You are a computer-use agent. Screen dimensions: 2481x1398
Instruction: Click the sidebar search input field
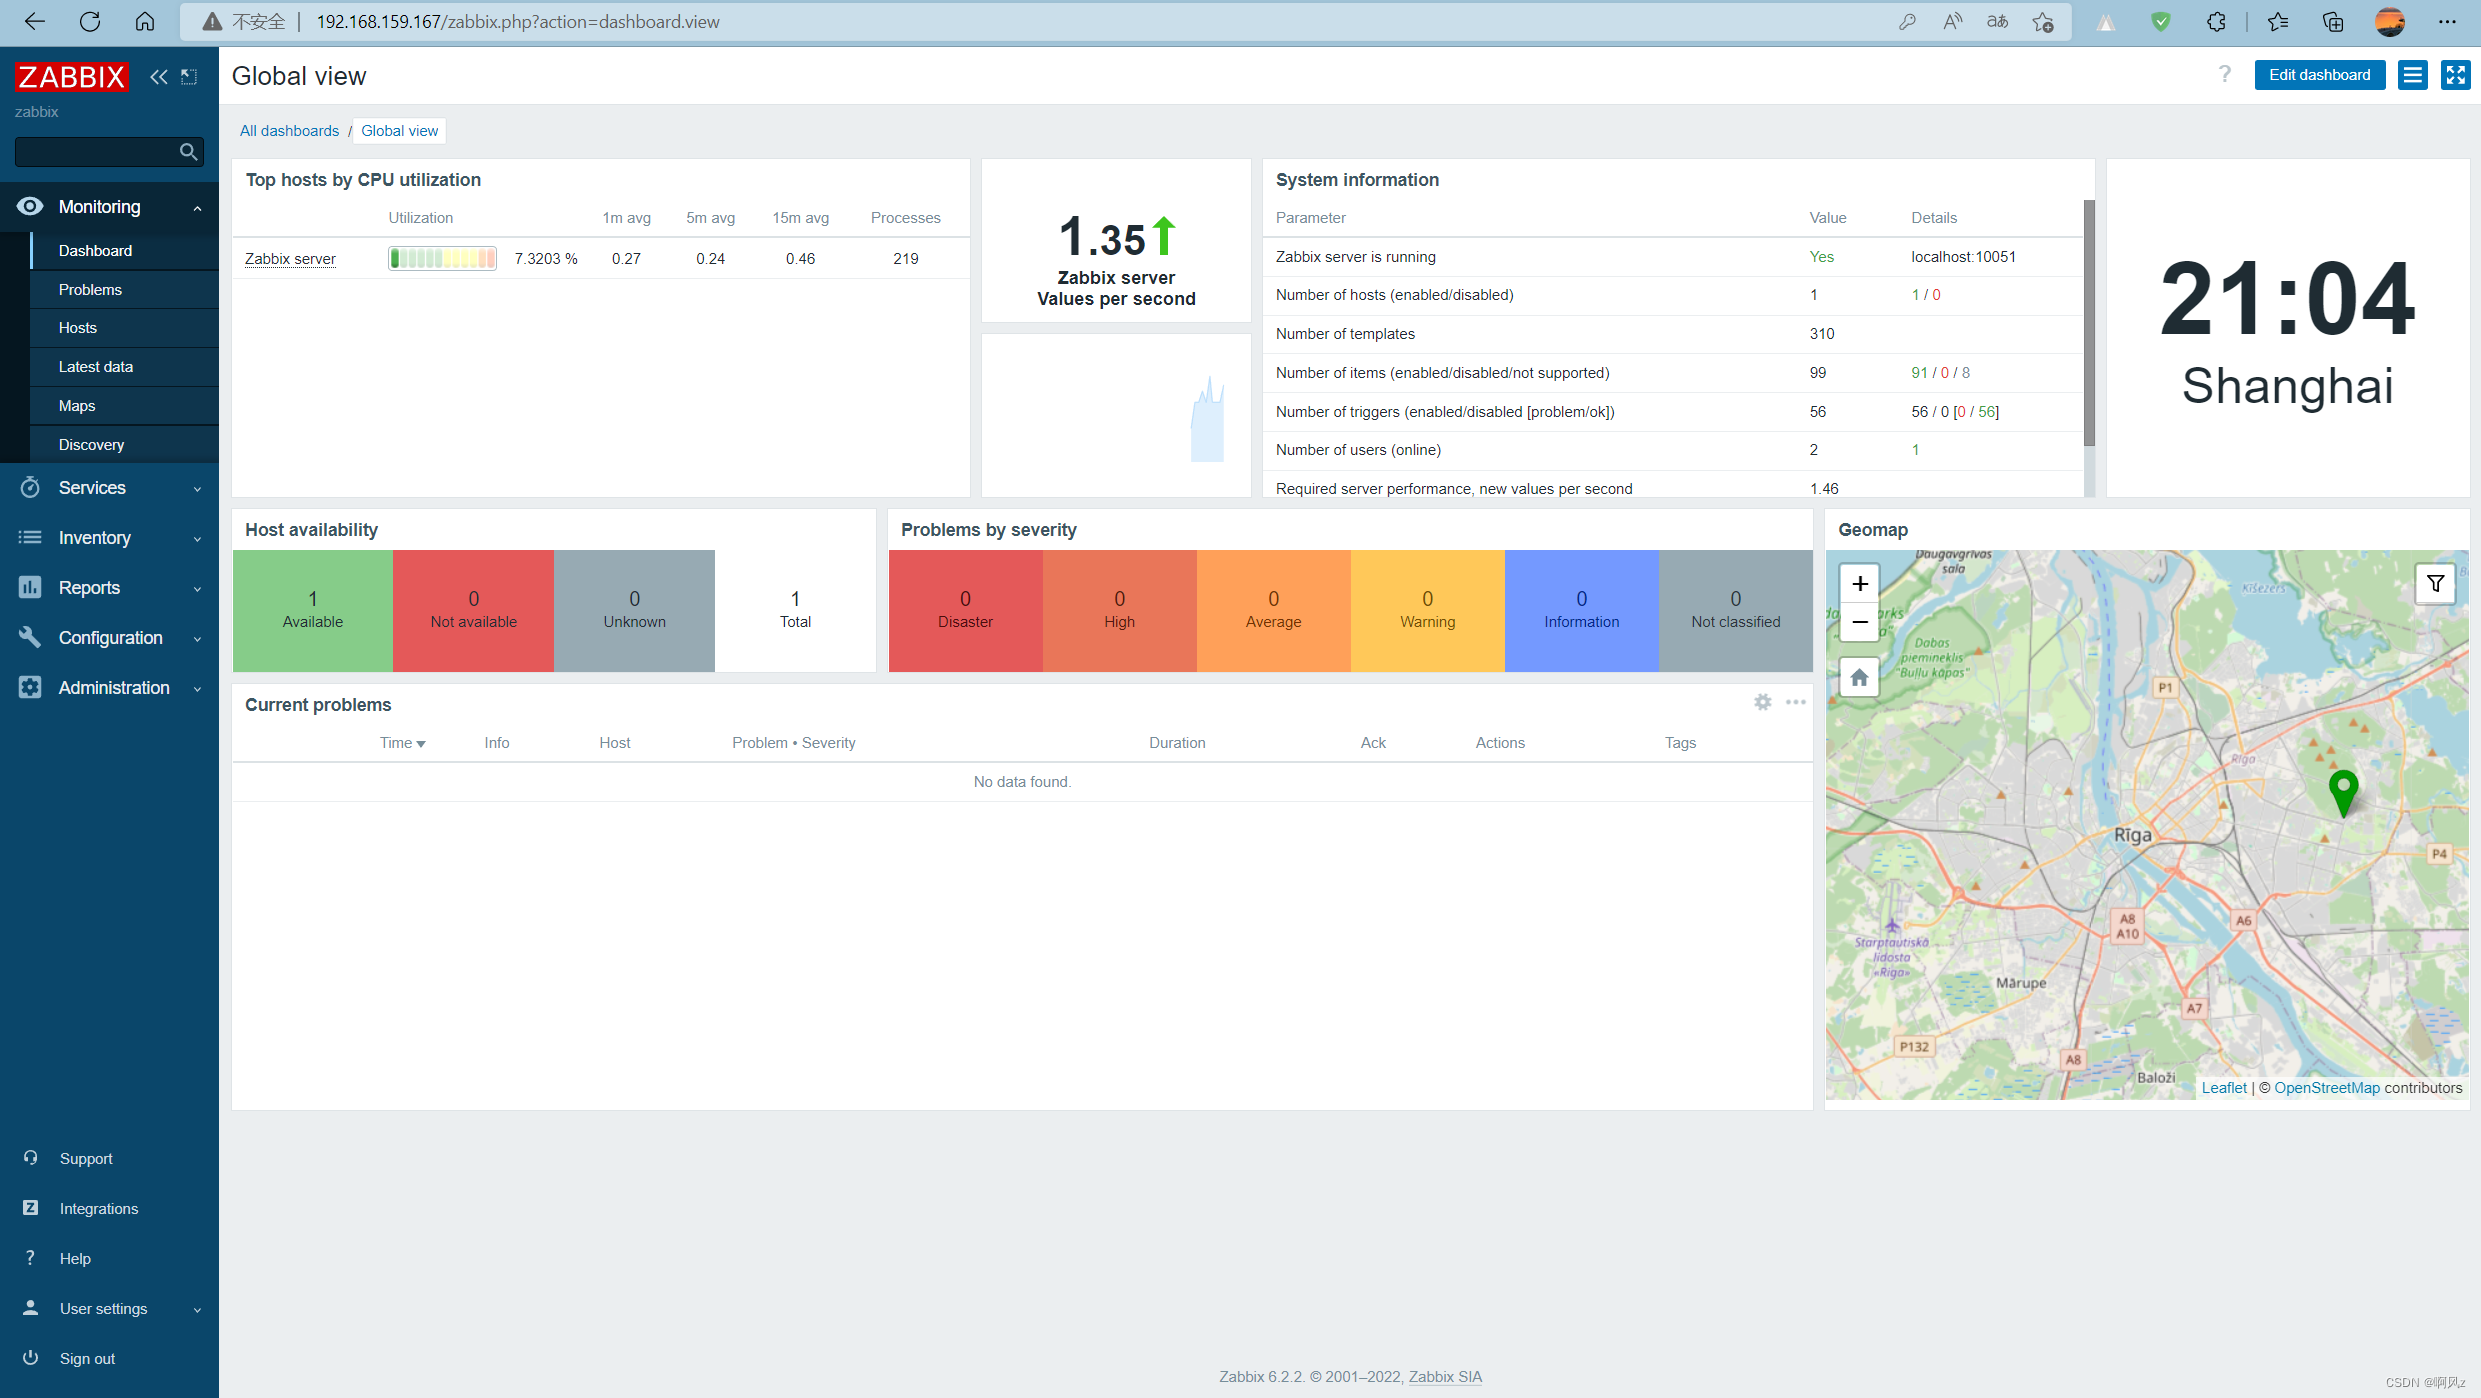click(x=95, y=152)
